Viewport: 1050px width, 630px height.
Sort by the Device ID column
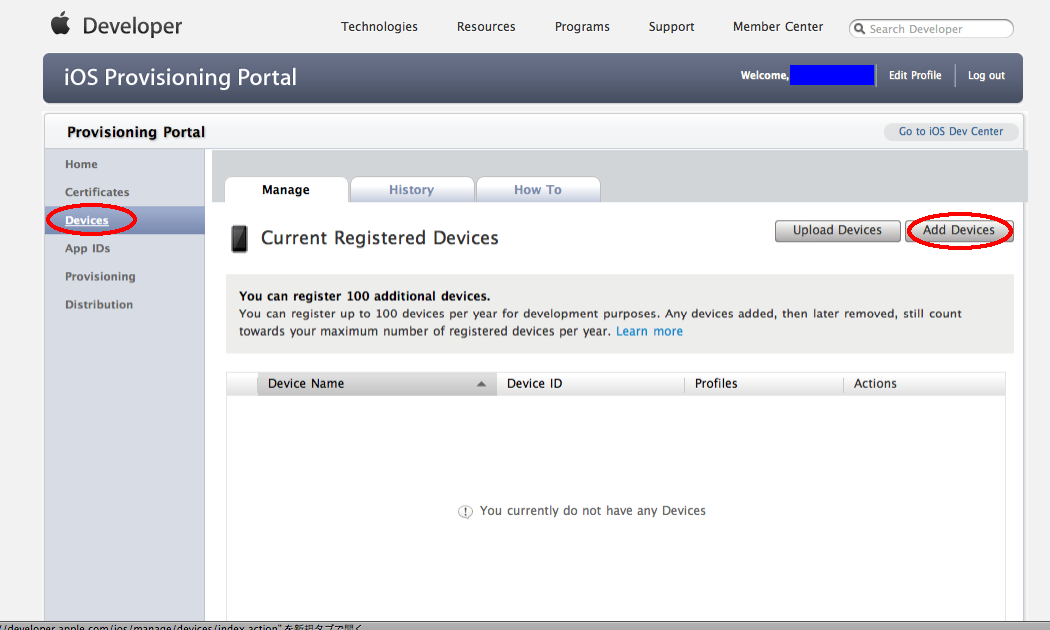click(534, 384)
